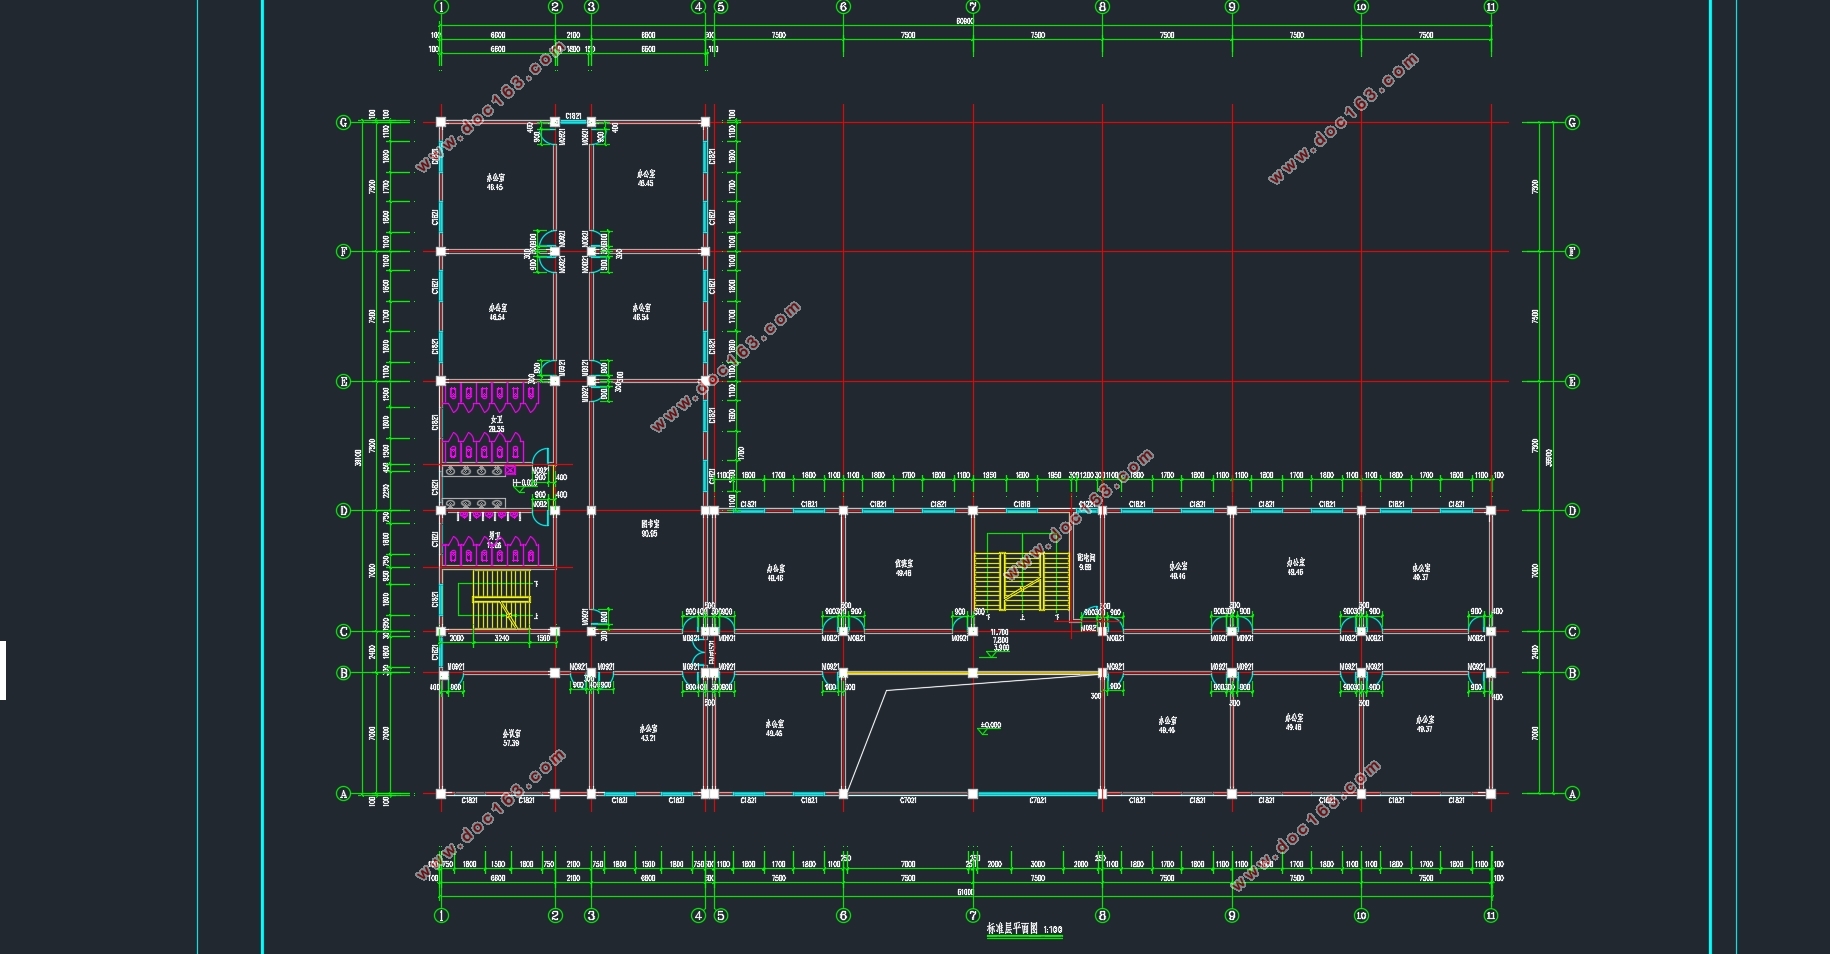1830x954 pixels.
Task: Pick axis bubble D on the right side
Action: [1572, 511]
